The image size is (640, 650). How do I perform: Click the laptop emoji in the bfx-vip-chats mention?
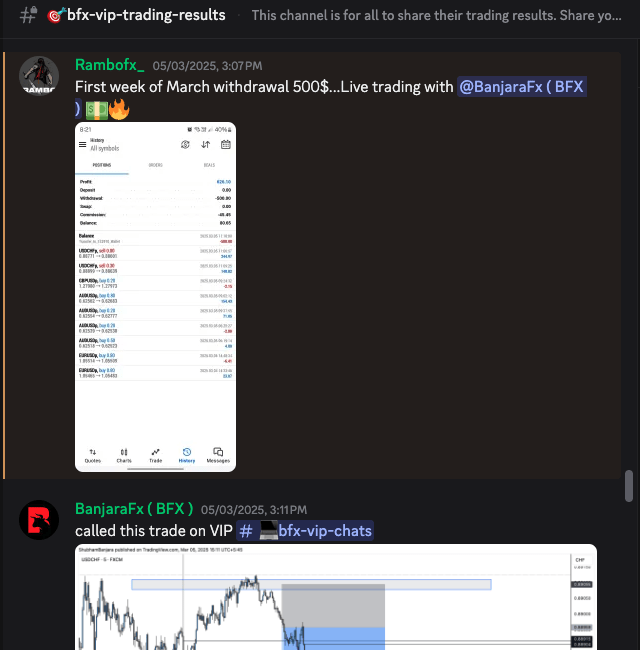pos(269,531)
